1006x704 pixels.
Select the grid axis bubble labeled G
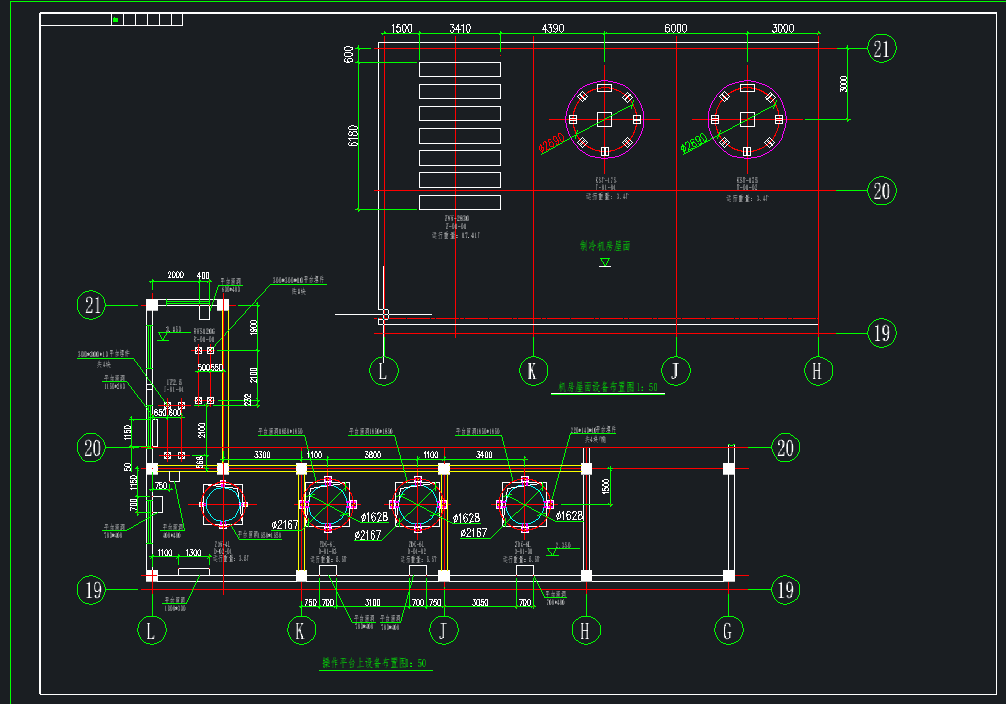(x=728, y=631)
